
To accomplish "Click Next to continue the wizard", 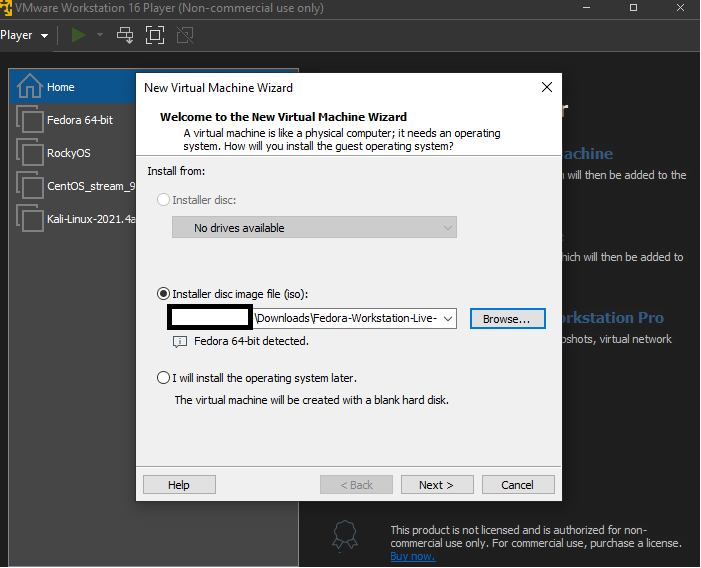I will [437, 485].
